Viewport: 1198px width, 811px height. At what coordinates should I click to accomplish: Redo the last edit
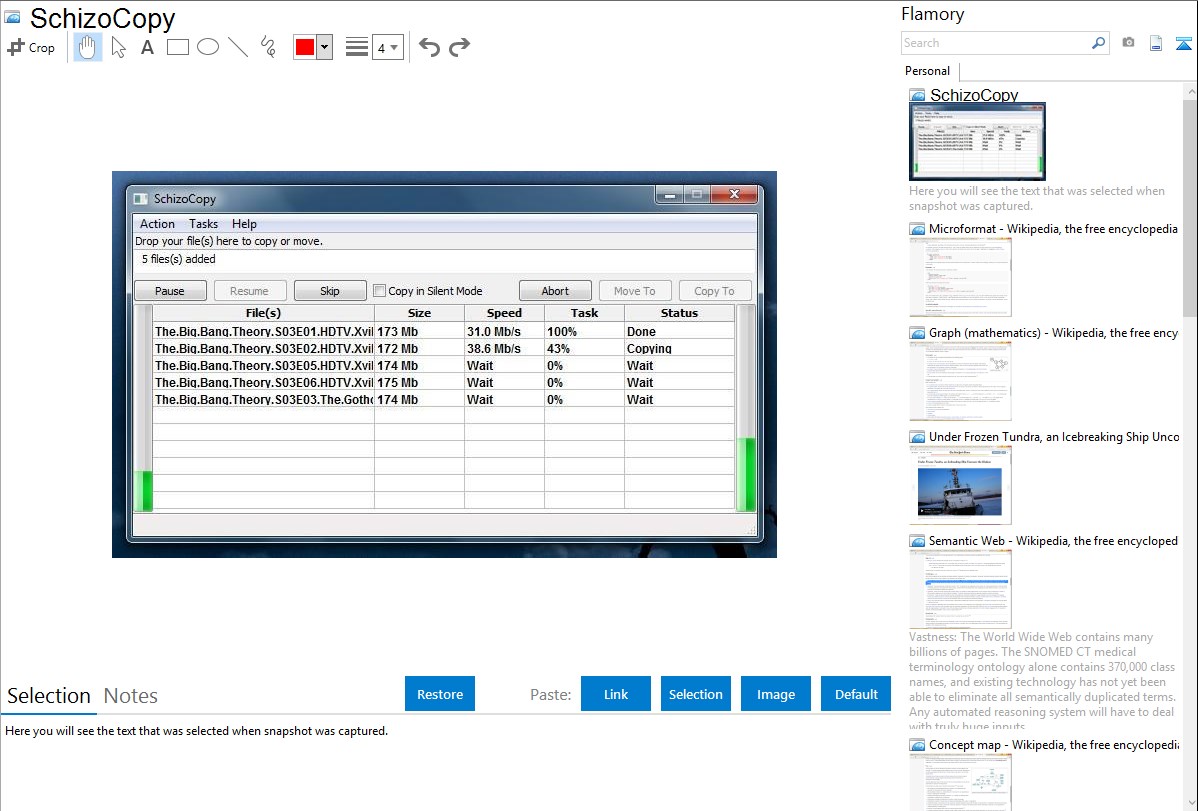(x=459, y=47)
